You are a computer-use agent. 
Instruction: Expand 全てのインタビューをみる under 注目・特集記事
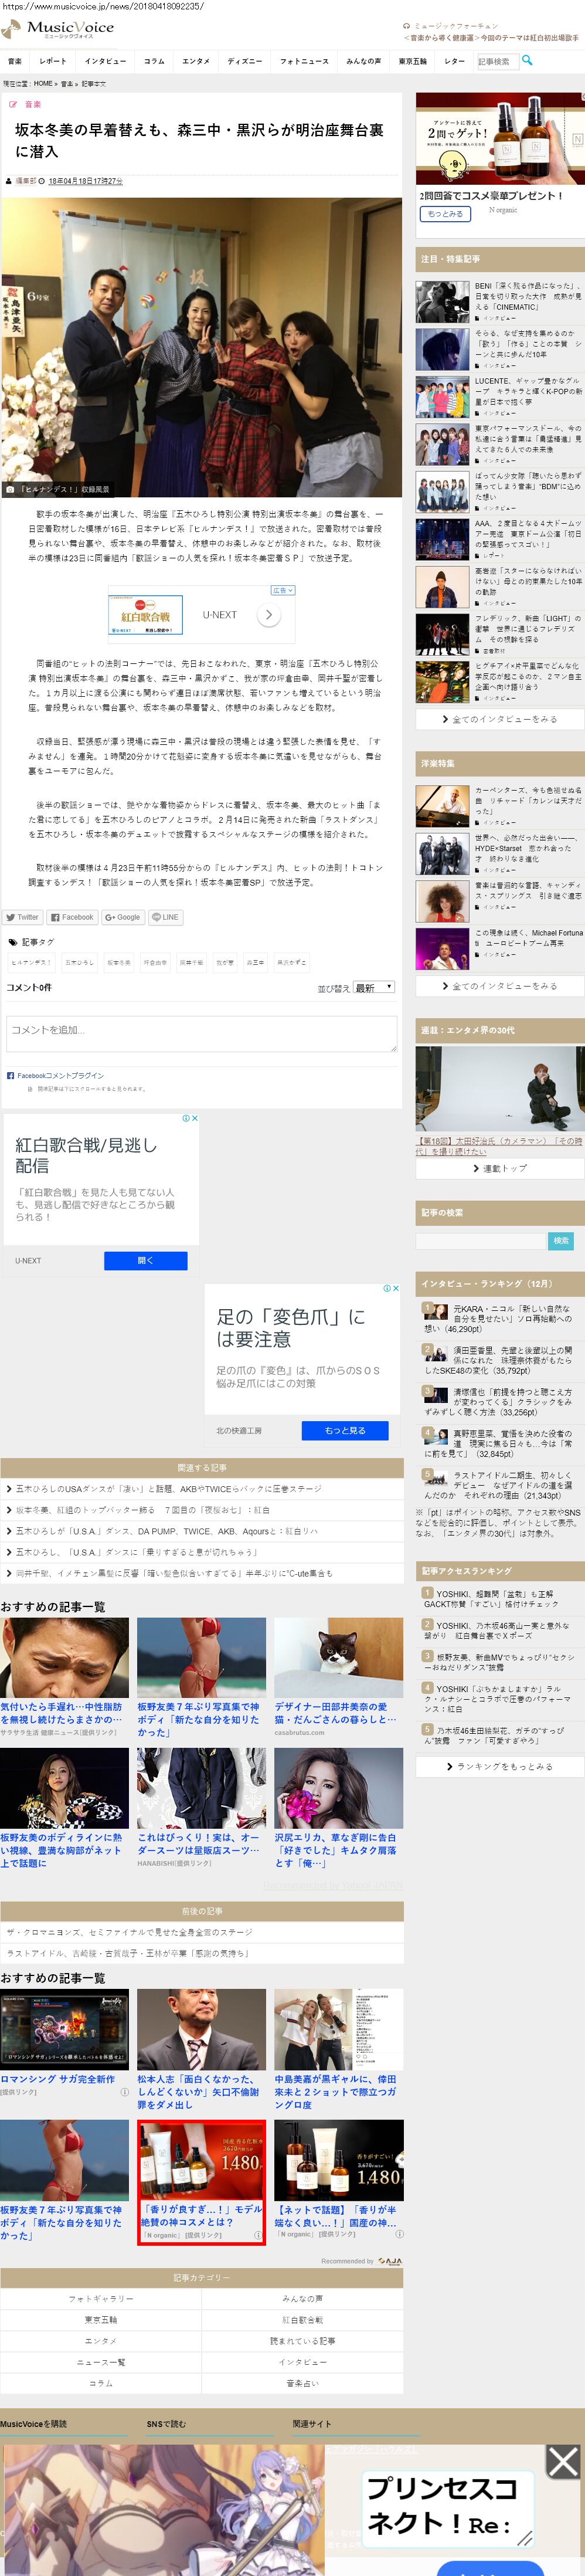pyautogui.click(x=499, y=719)
